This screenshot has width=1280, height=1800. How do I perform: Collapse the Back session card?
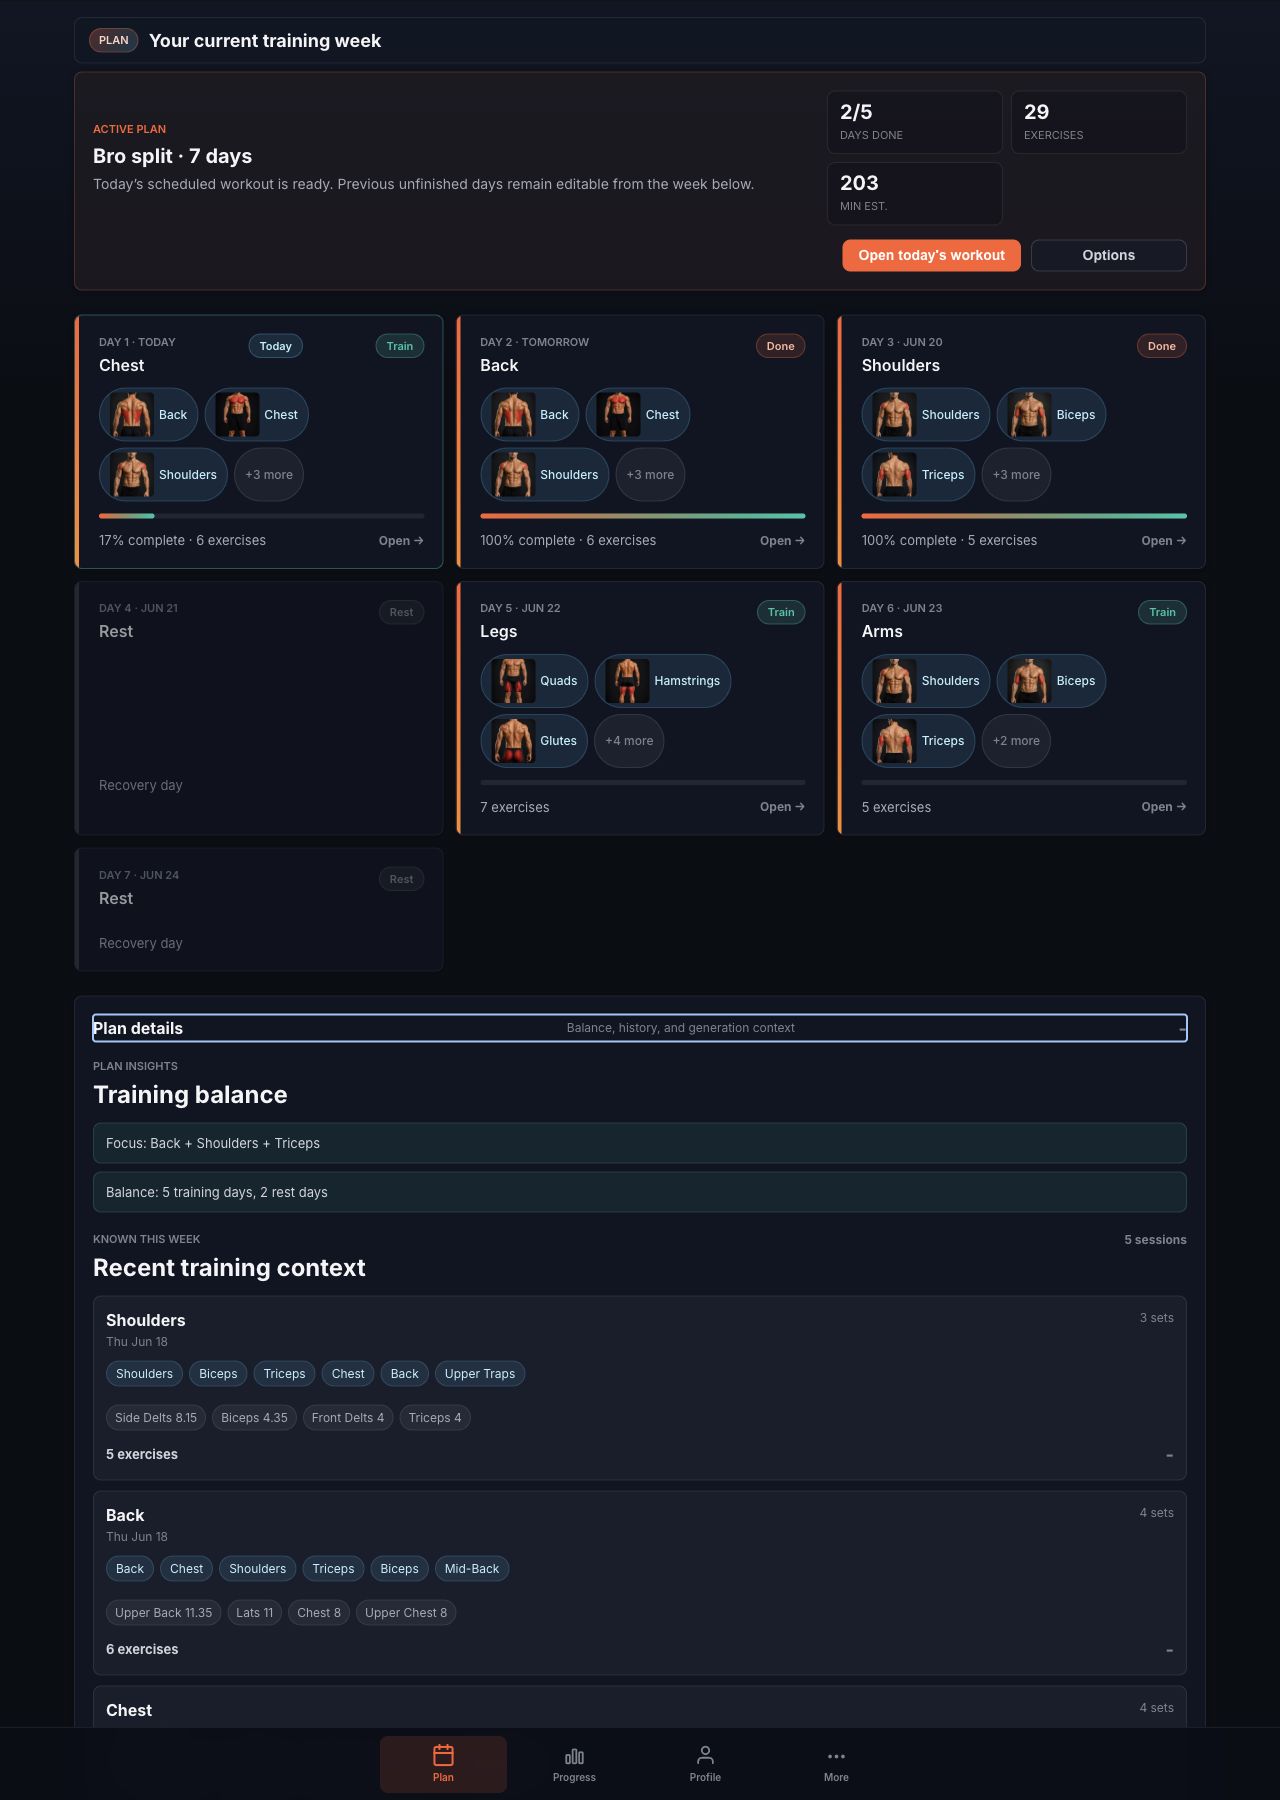coord(1169,1650)
